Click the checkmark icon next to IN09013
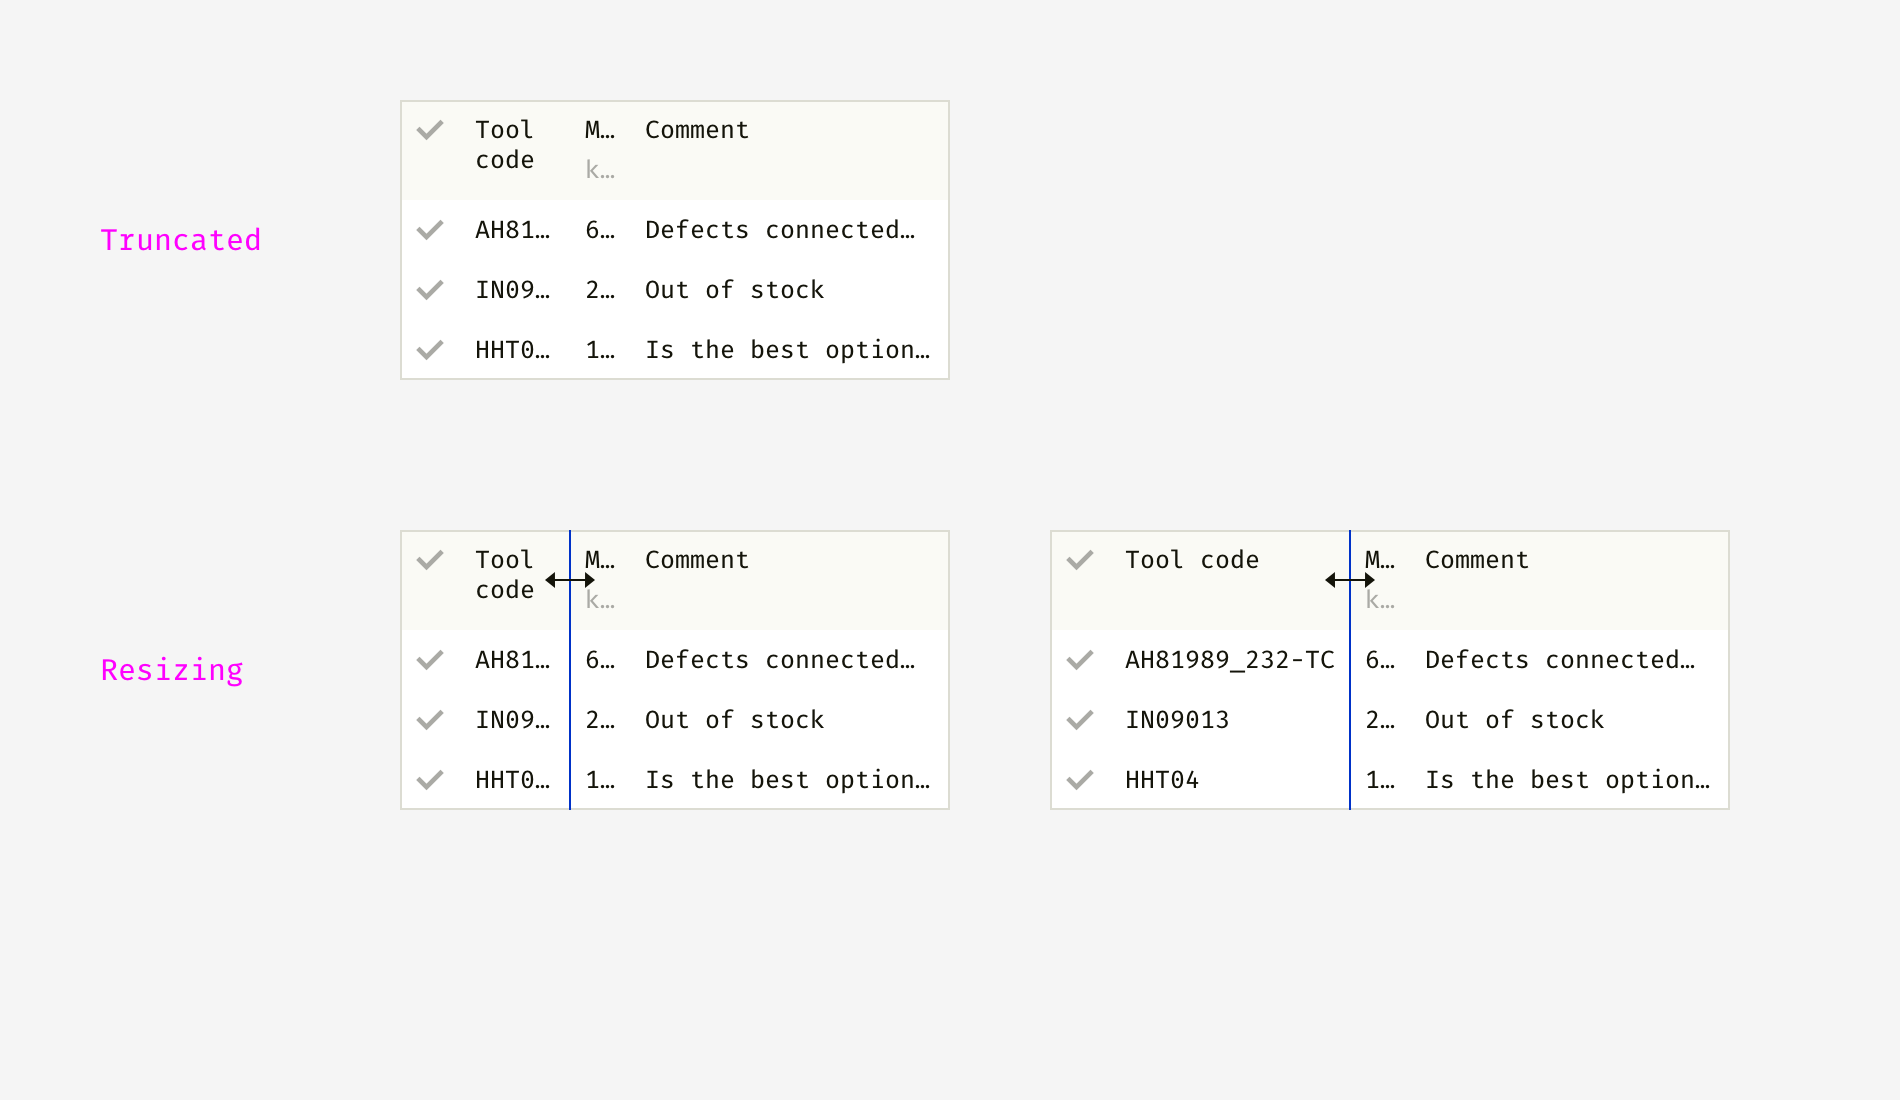The image size is (1900, 1100). [x=1080, y=720]
